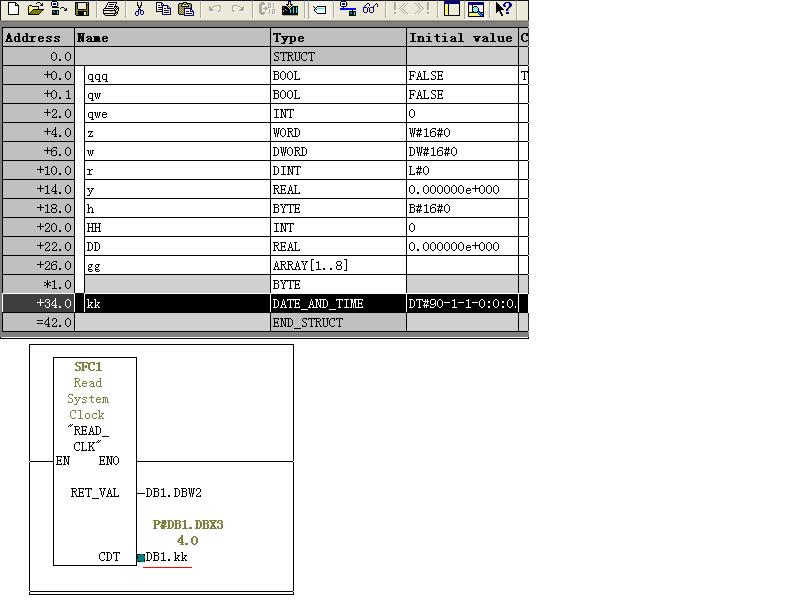This screenshot has width=794, height=601.
Task: Select the name cell 'qwe'
Action: [x=177, y=113]
